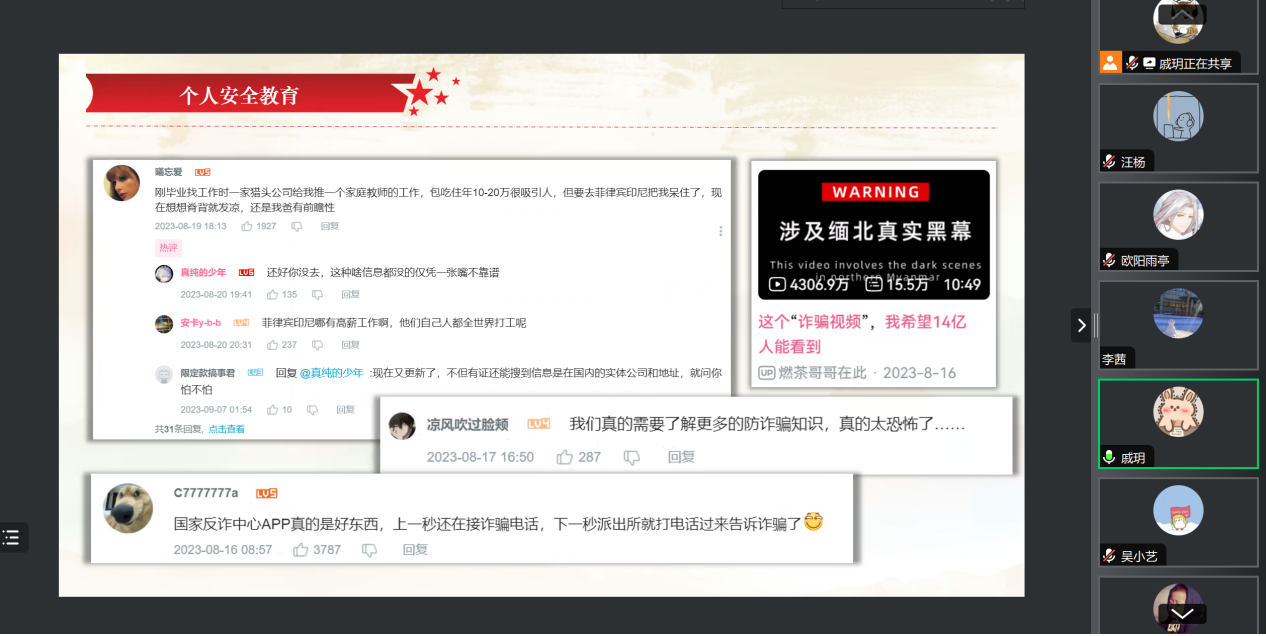Open the comment list icon in bottom-left corner

[13, 537]
